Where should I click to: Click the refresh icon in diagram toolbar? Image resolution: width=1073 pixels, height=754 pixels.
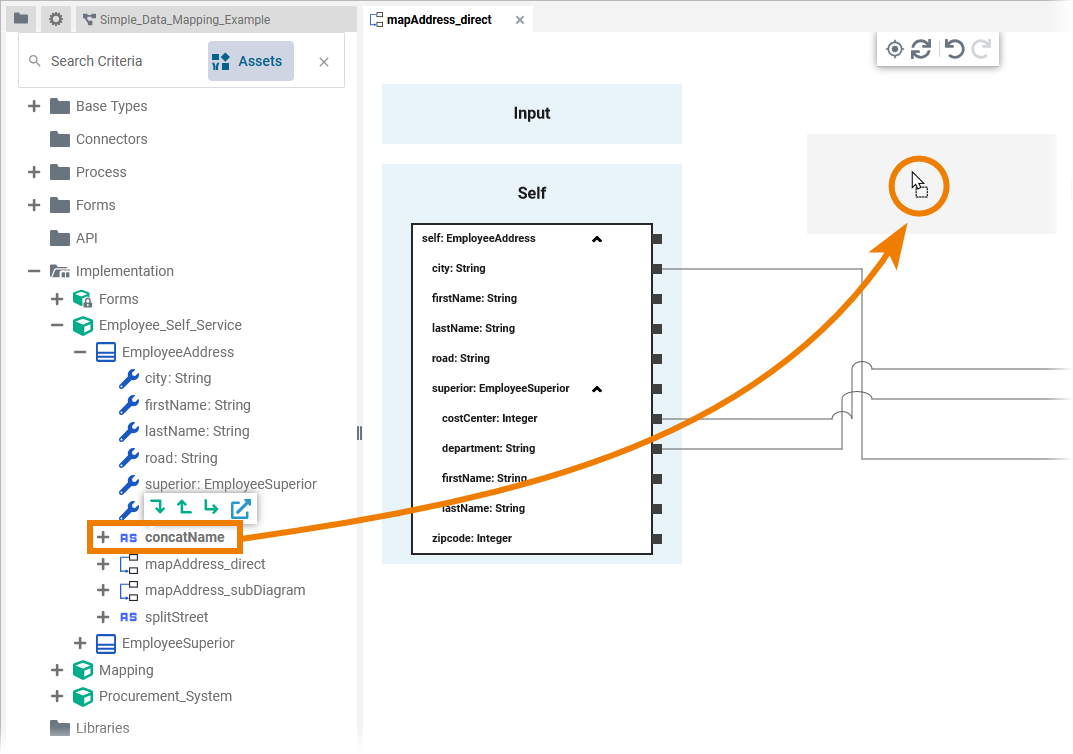pyautogui.click(x=921, y=49)
